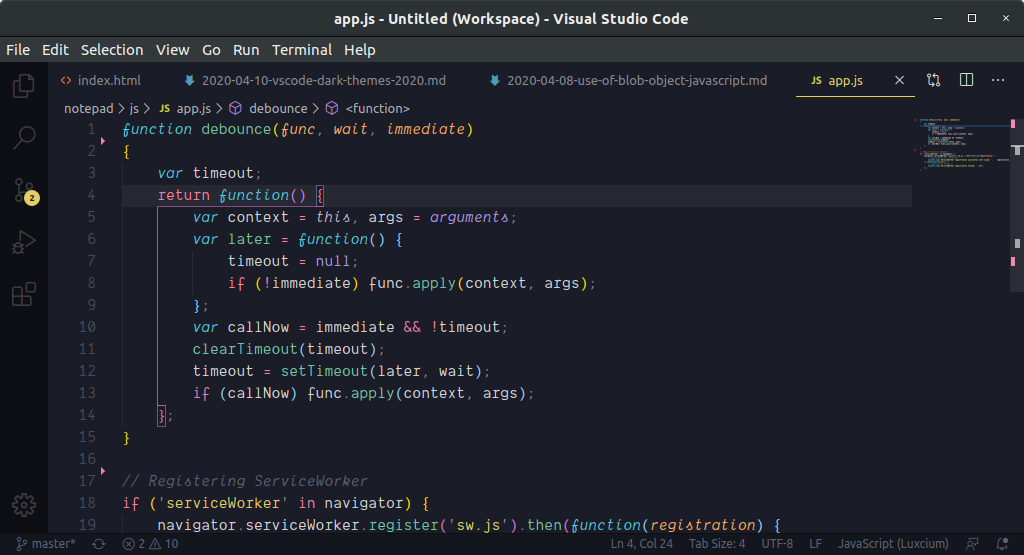Open the Selection menu

tap(112, 50)
